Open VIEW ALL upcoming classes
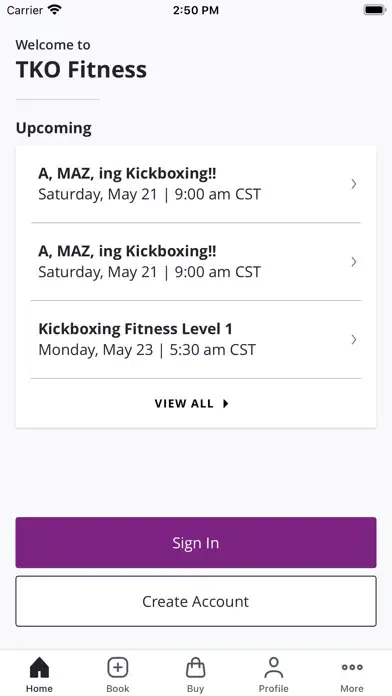This screenshot has width=392, height=696. [191, 403]
